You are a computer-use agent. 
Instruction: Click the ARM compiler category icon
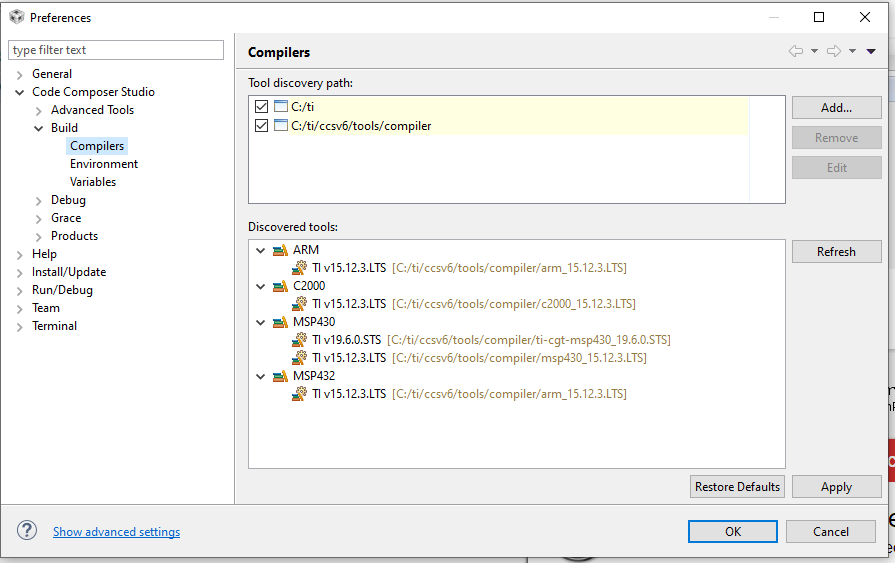pos(280,250)
